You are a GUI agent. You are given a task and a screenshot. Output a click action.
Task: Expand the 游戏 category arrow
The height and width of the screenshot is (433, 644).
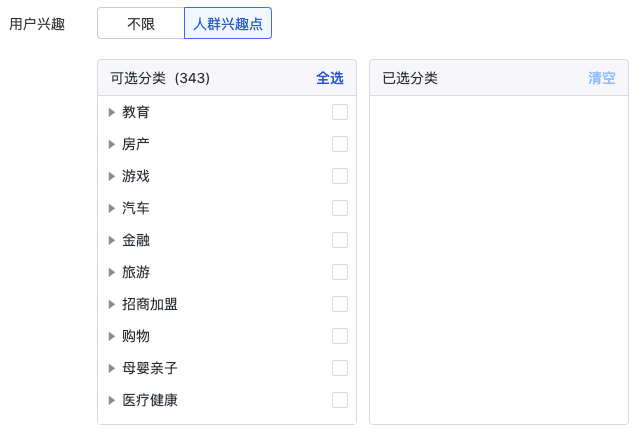(111, 176)
